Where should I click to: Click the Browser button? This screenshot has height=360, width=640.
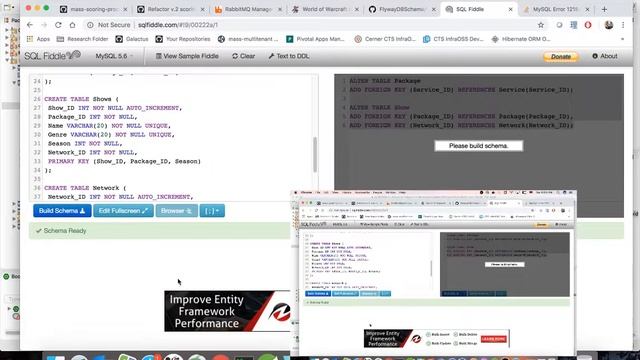pyautogui.click(x=176, y=211)
